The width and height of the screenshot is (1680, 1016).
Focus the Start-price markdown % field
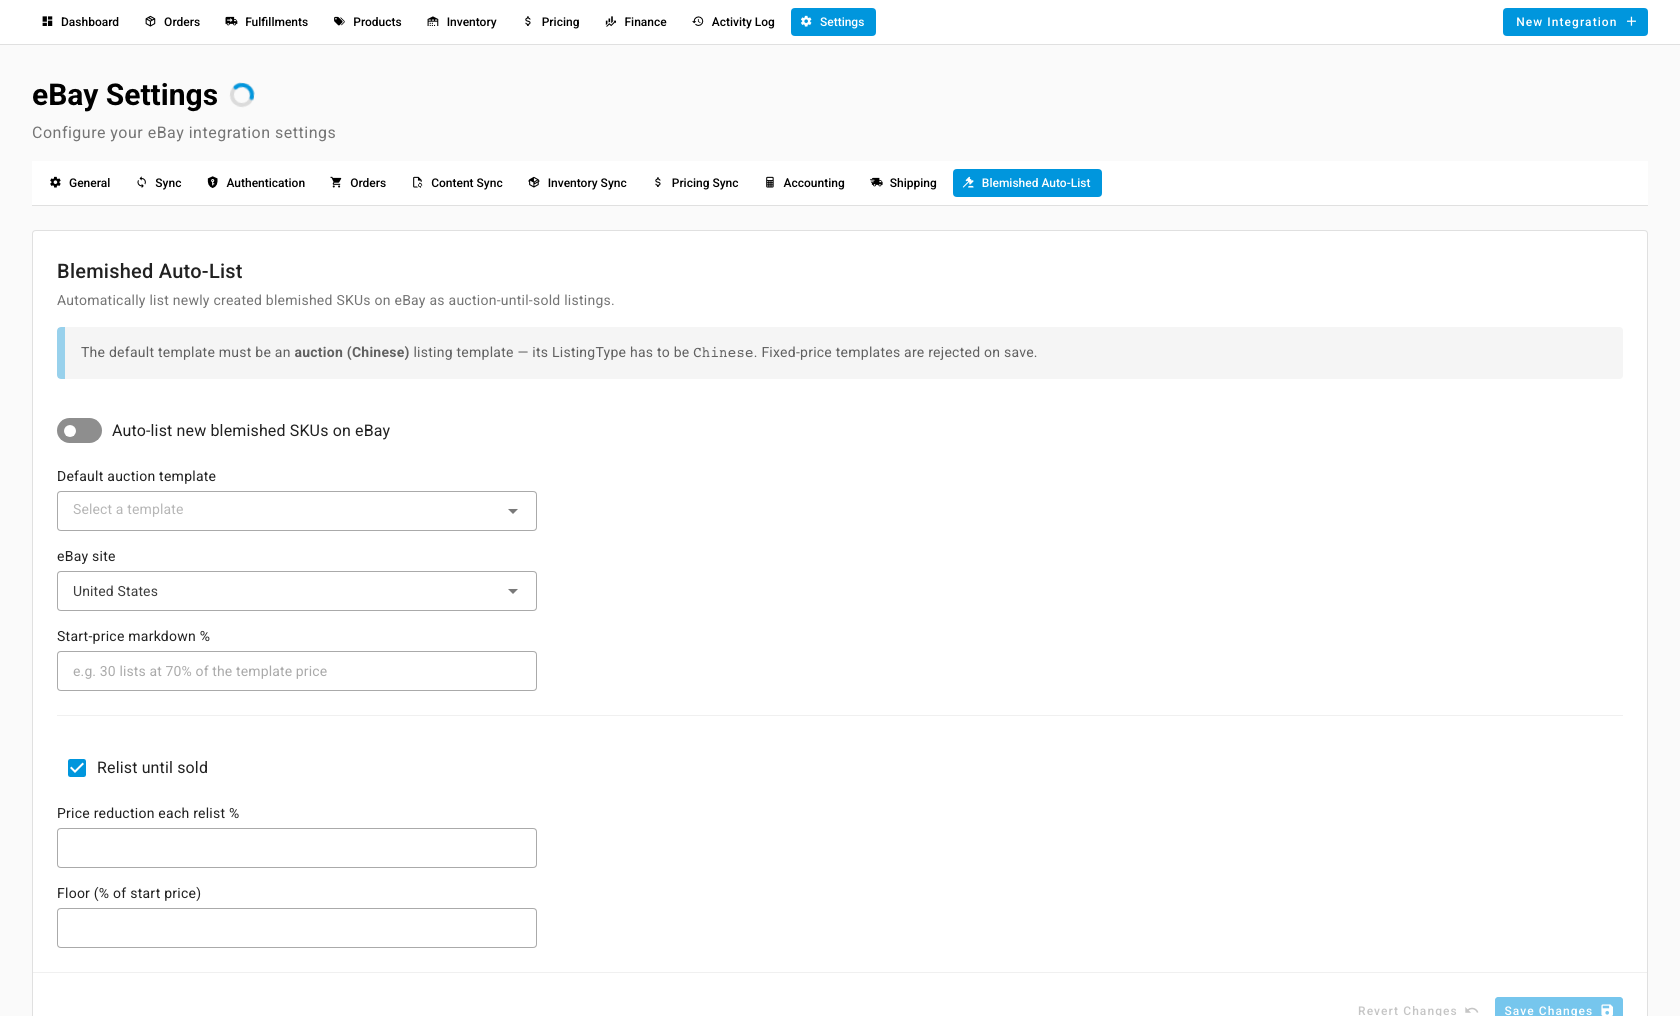click(x=297, y=671)
